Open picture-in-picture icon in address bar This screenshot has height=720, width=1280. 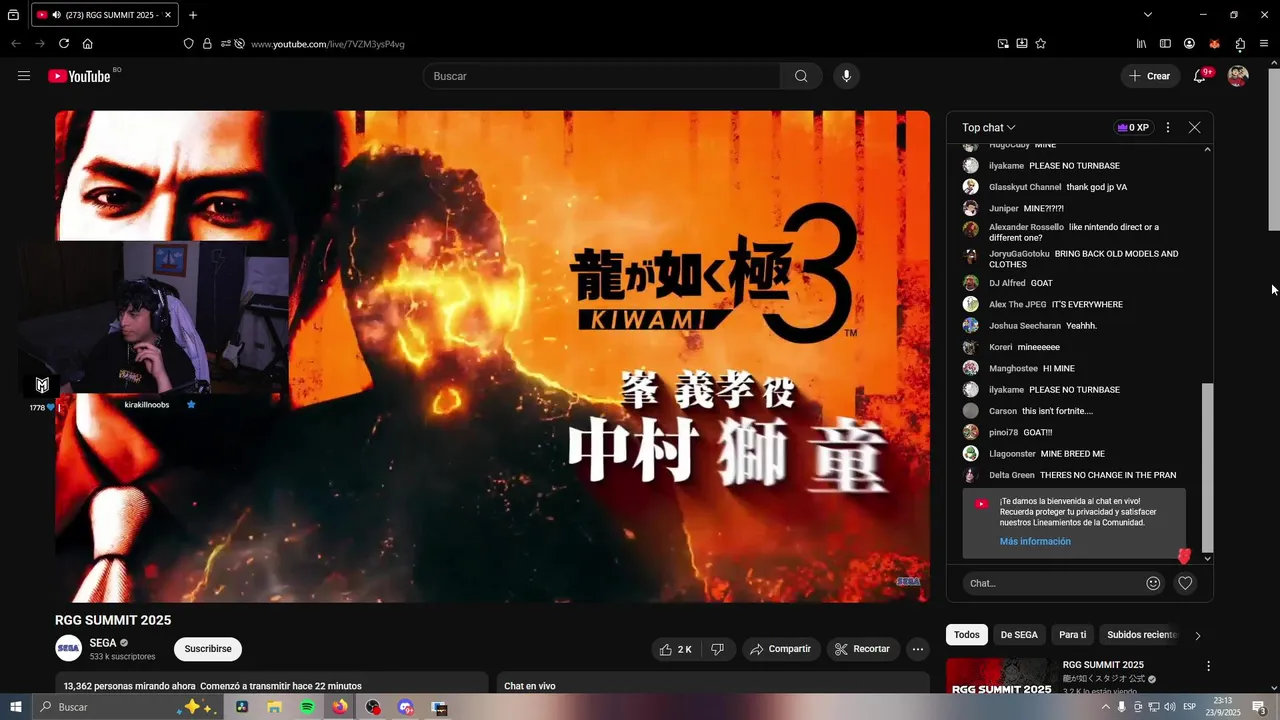click(x=1003, y=44)
